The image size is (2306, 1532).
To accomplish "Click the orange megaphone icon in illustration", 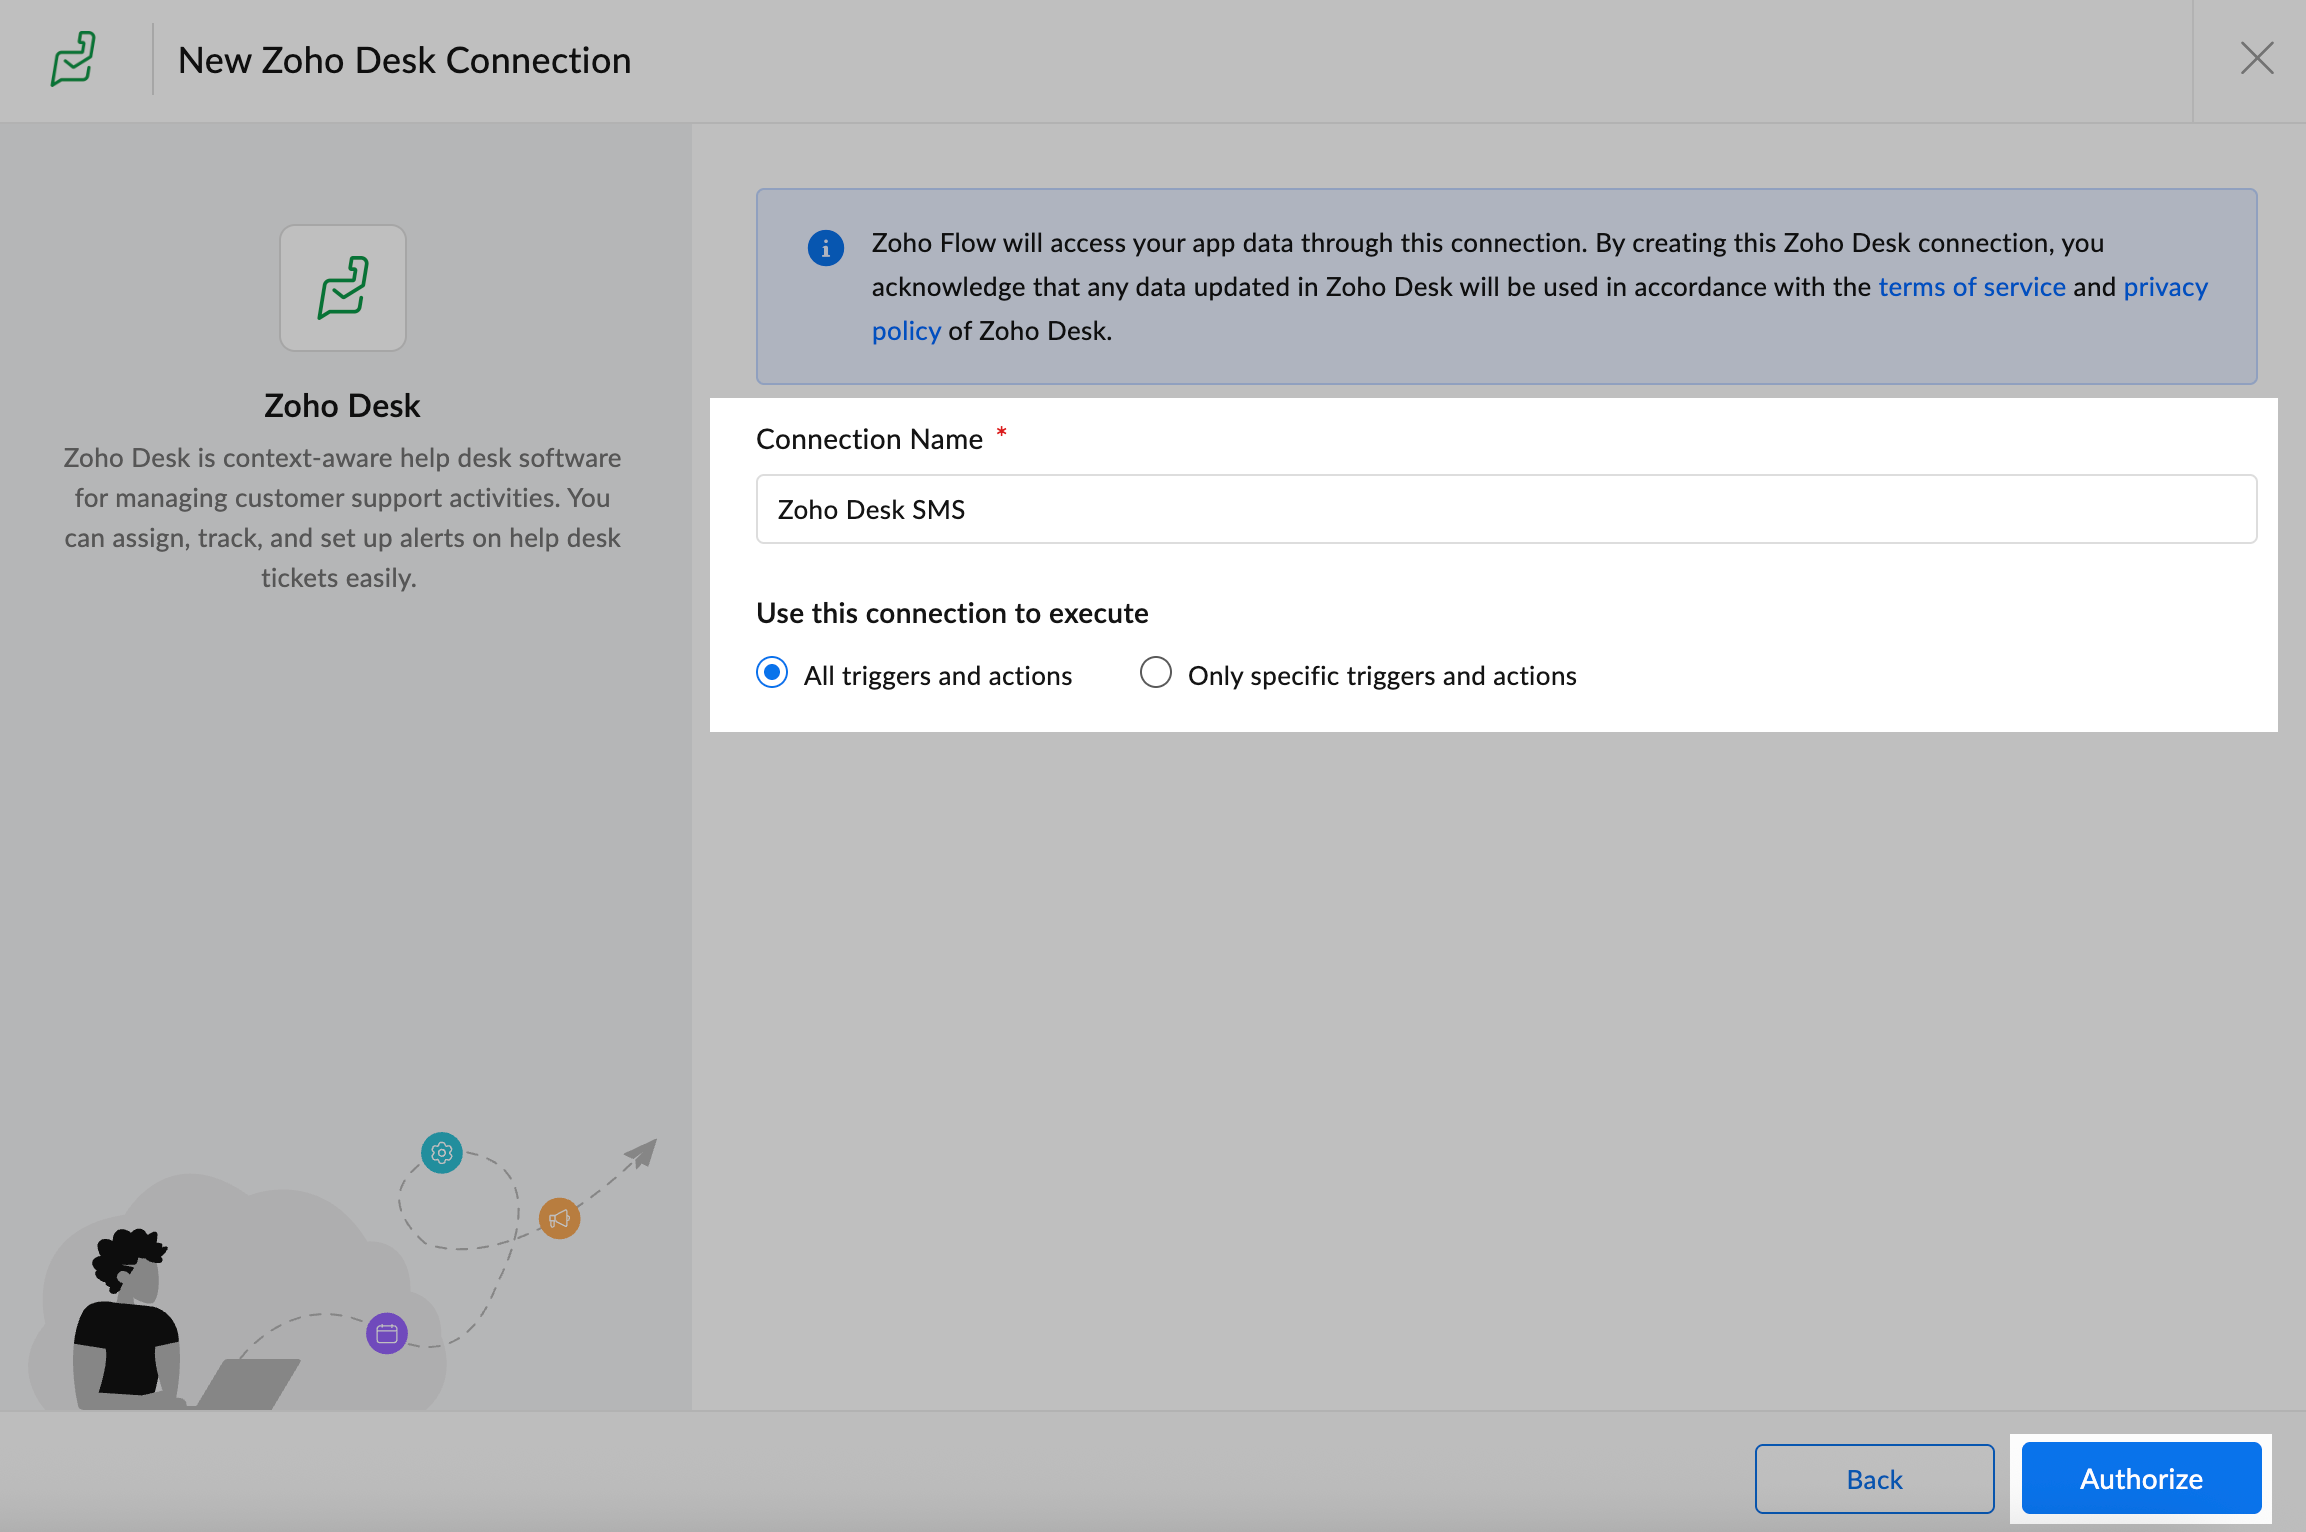I will tap(560, 1218).
